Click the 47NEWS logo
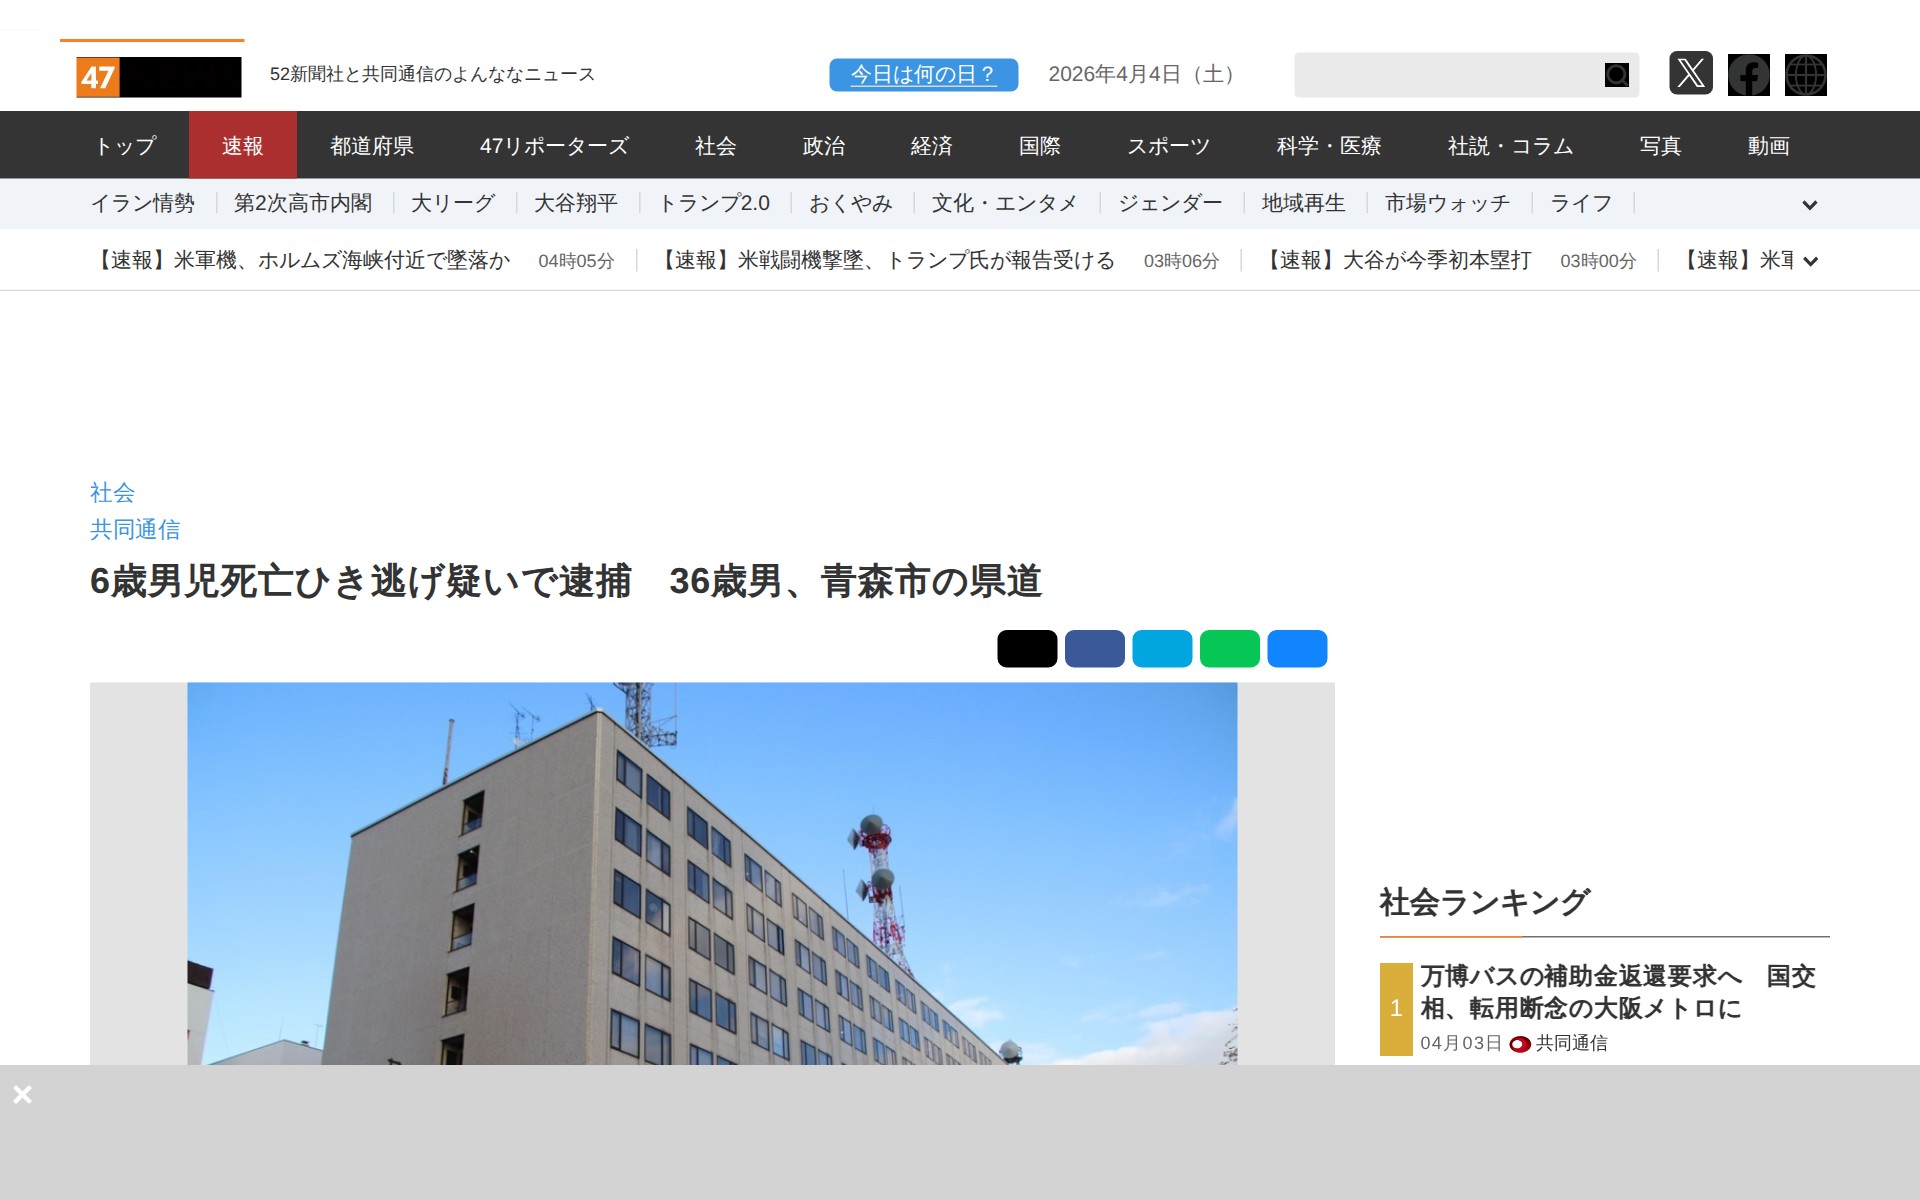1920x1200 pixels. [x=158, y=77]
